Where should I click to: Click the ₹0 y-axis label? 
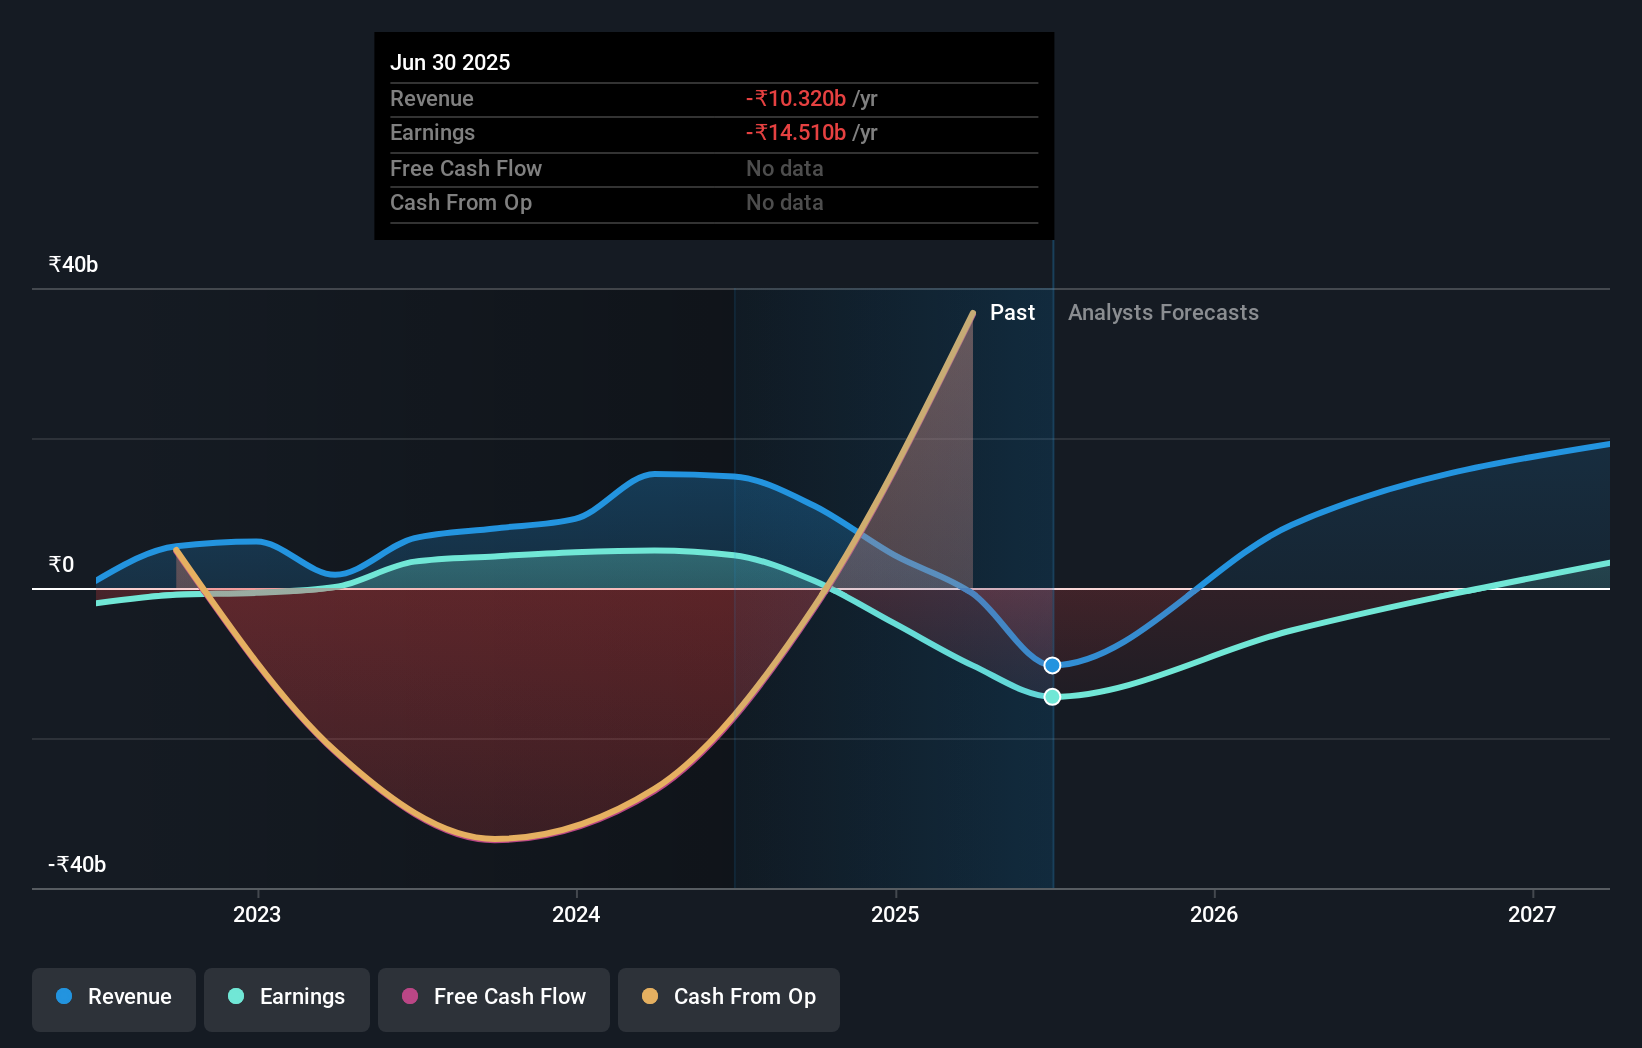[x=61, y=565]
